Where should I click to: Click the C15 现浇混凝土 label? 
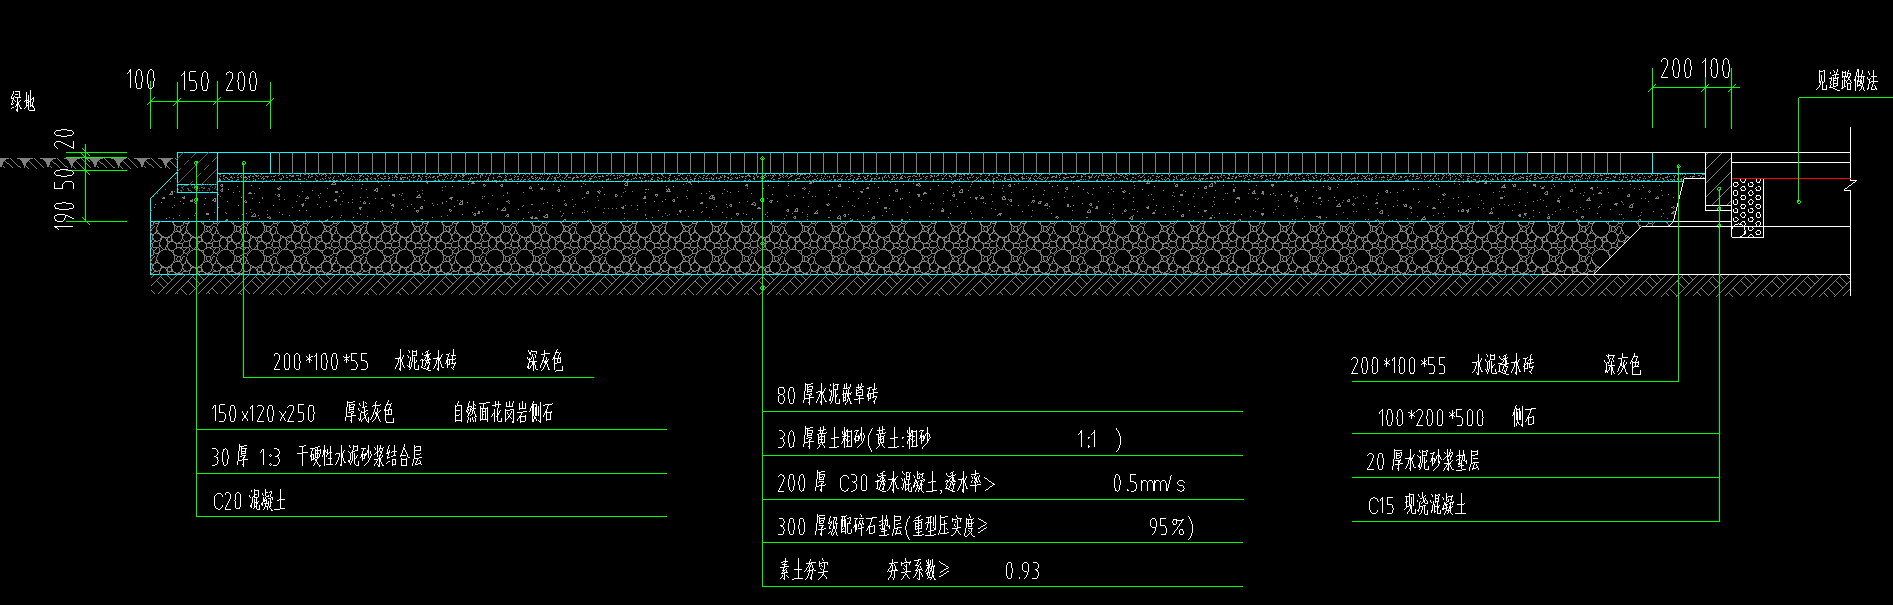[1416, 506]
